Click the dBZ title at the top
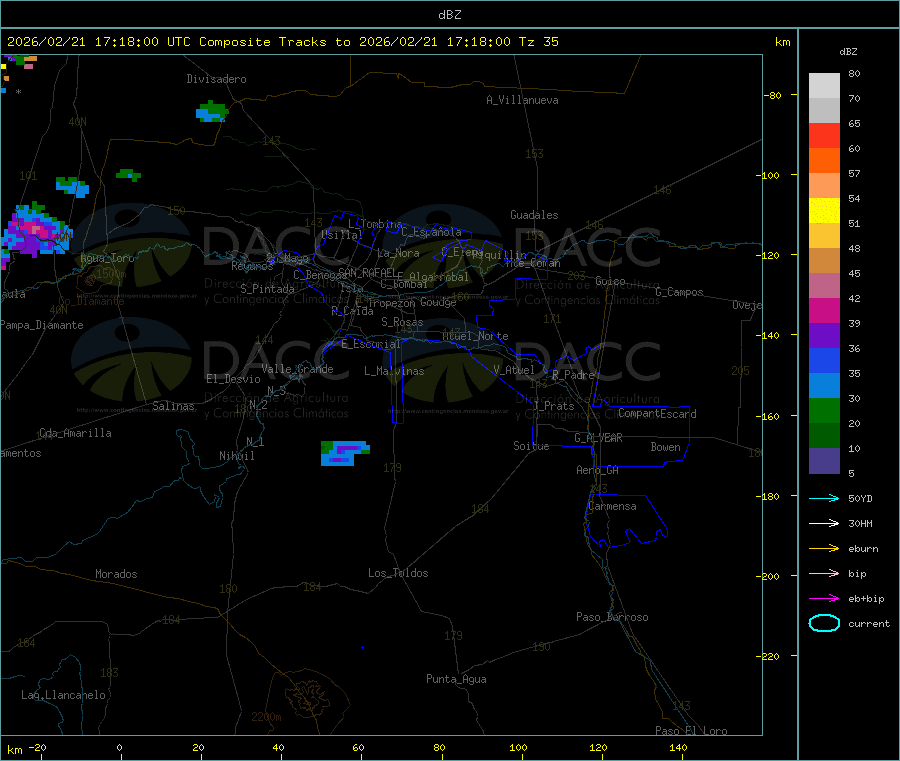Screen dimensions: 900x761 450,15
